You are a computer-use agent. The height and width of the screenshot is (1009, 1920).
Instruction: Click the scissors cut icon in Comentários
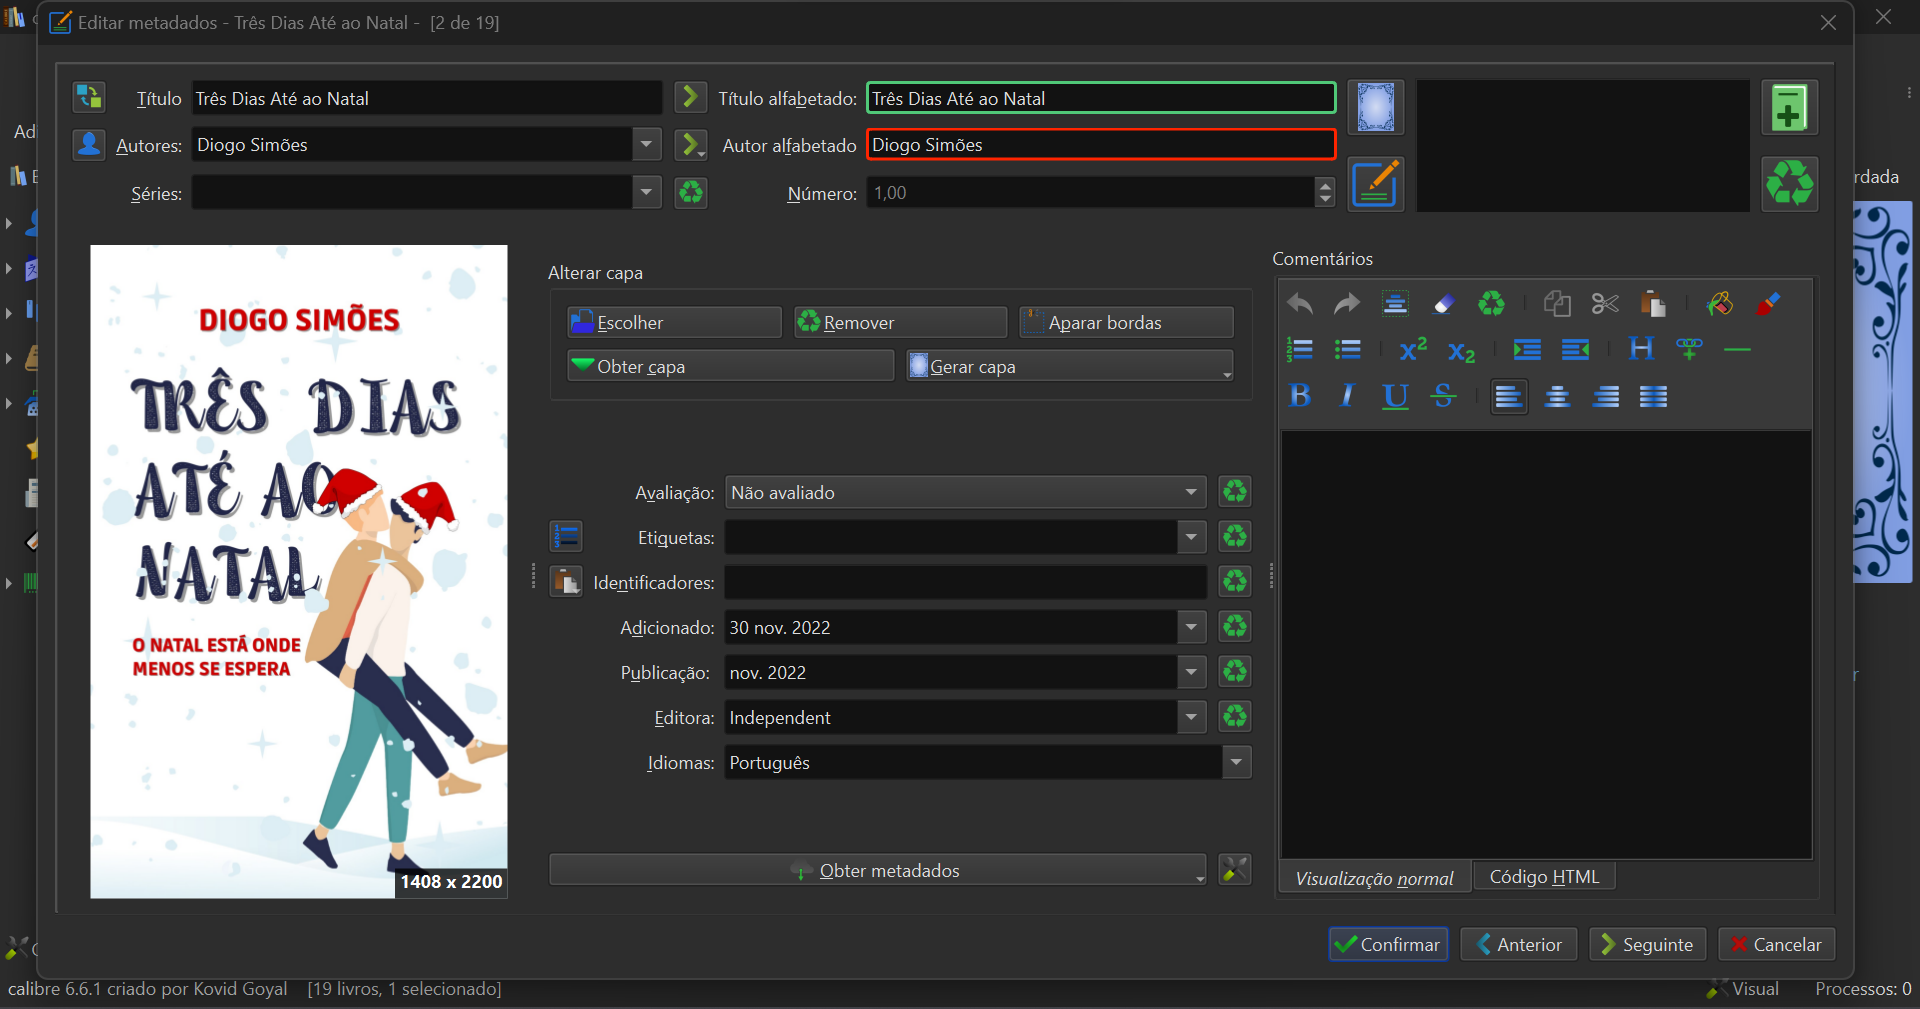tap(1604, 304)
